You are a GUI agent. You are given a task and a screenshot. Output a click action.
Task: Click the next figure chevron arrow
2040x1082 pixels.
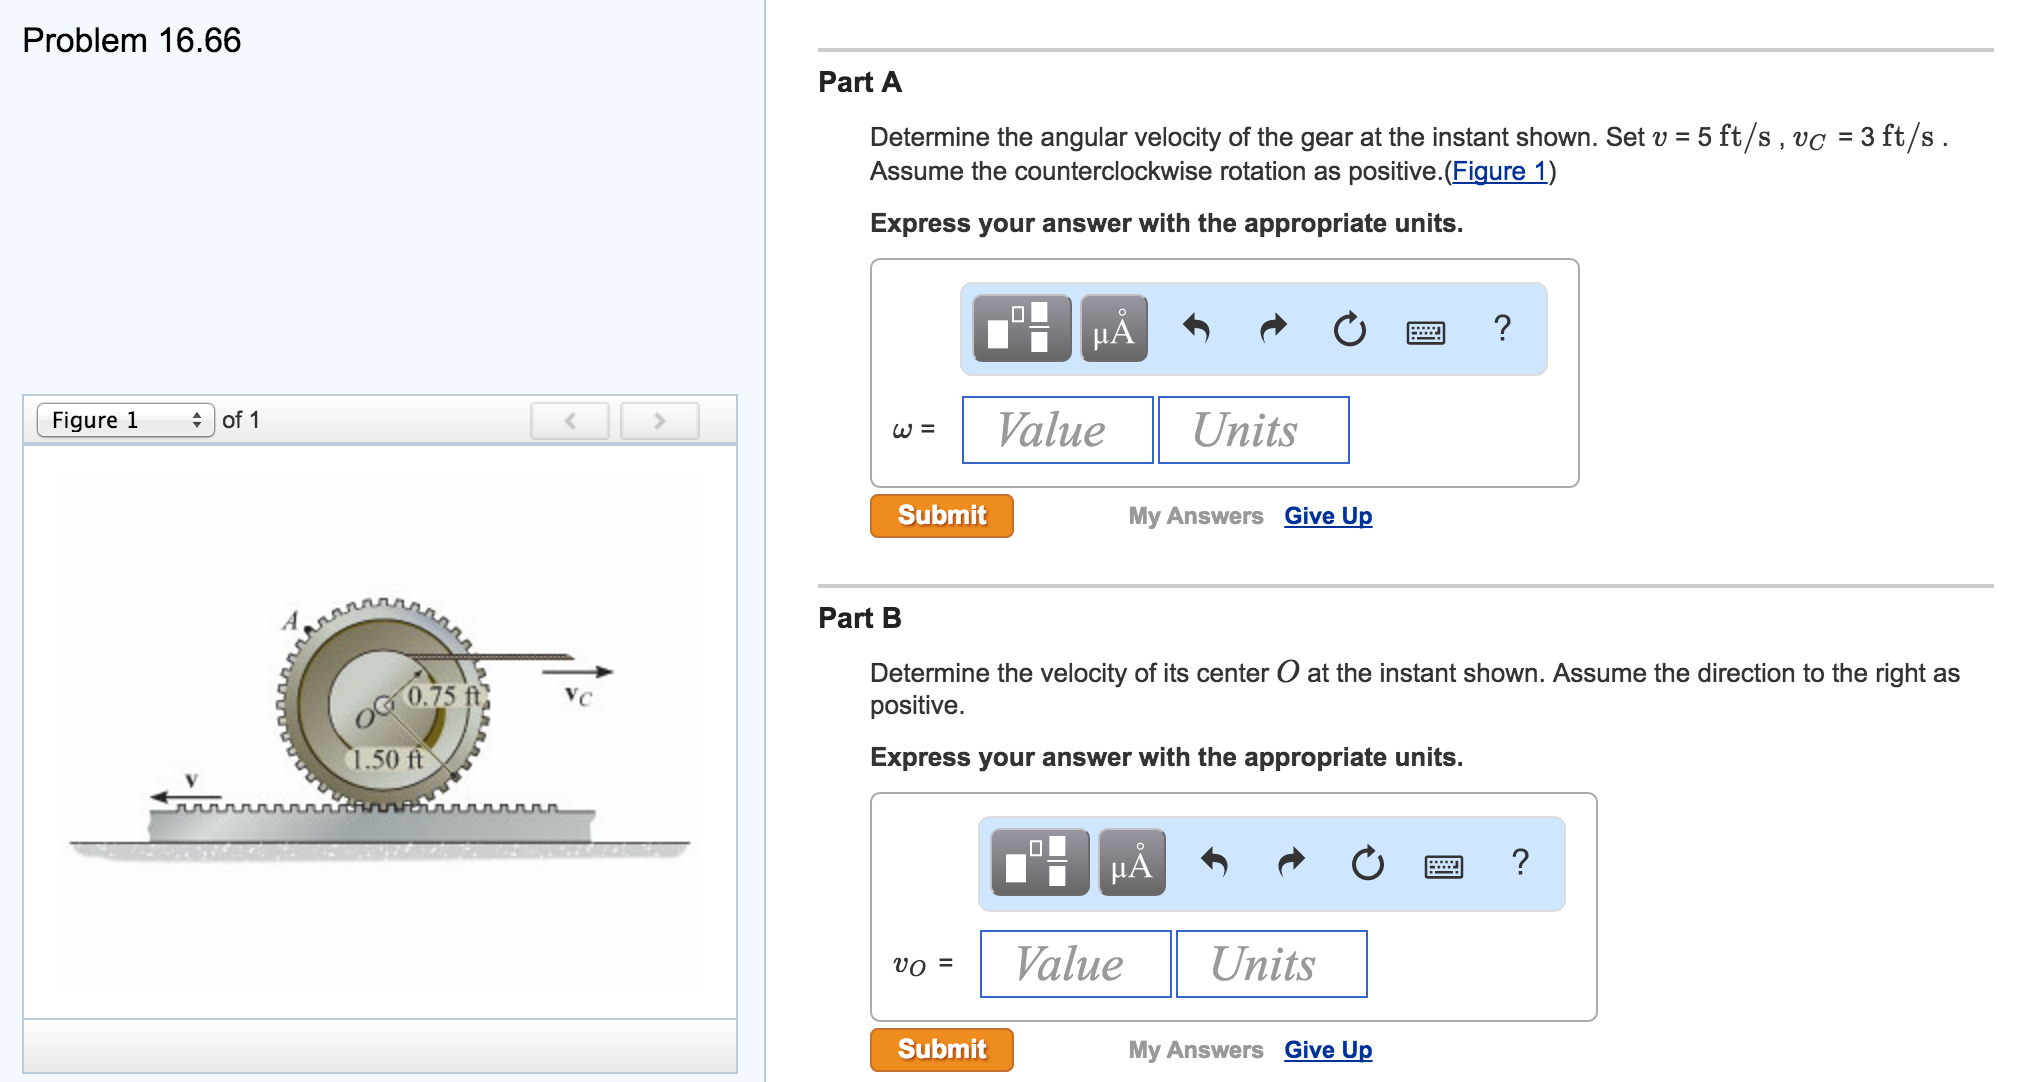click(x=657, y=419)
